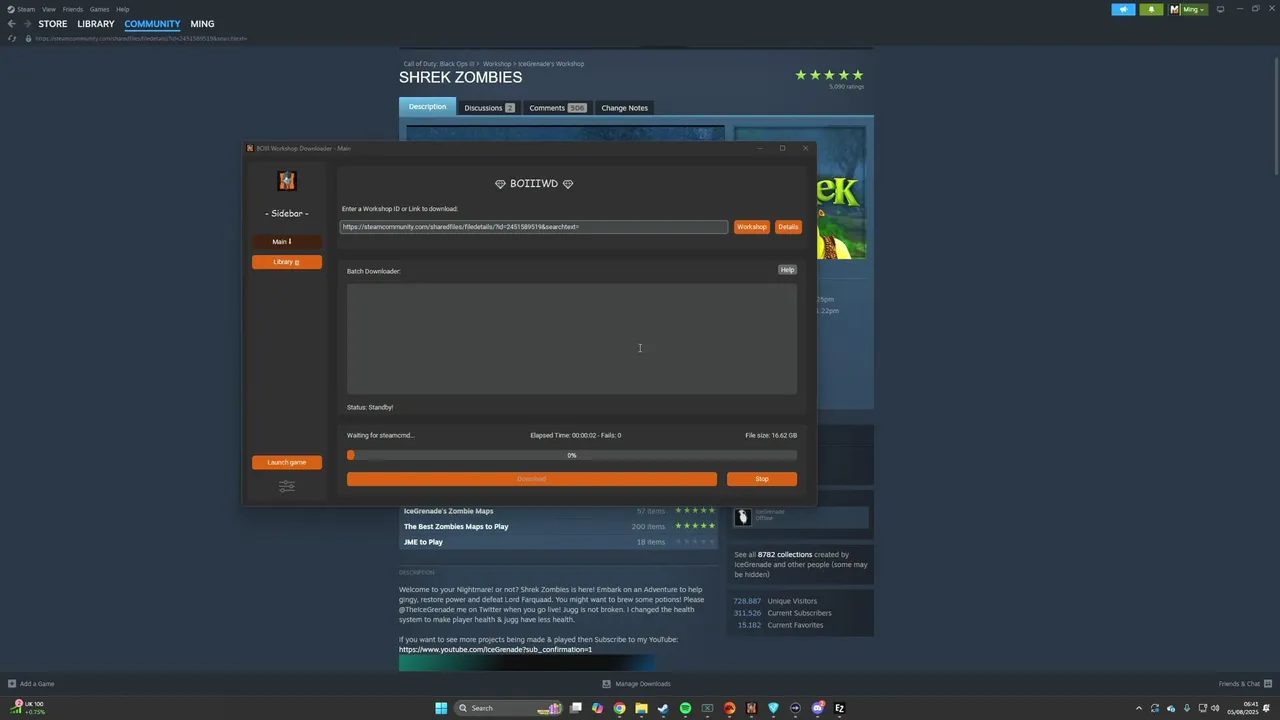Open The Best Zombies Maps to Play collection

click(456, 527)
